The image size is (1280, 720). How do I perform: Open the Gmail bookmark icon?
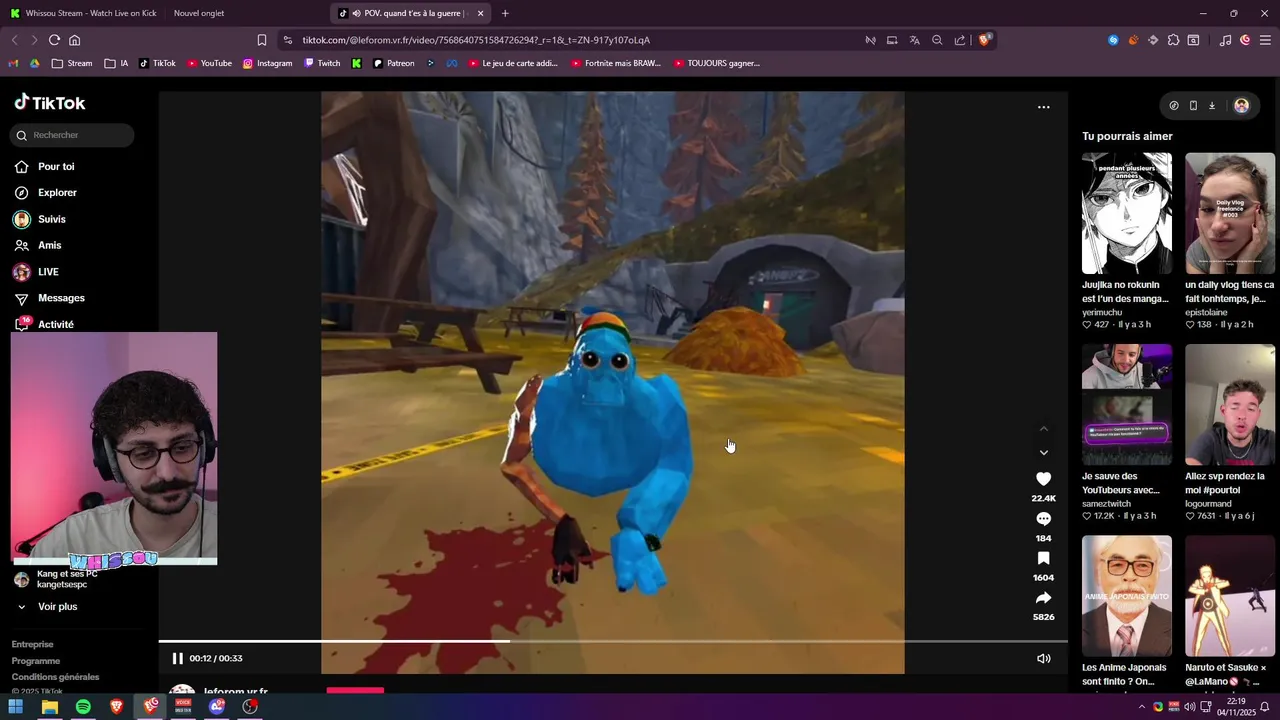13,63
